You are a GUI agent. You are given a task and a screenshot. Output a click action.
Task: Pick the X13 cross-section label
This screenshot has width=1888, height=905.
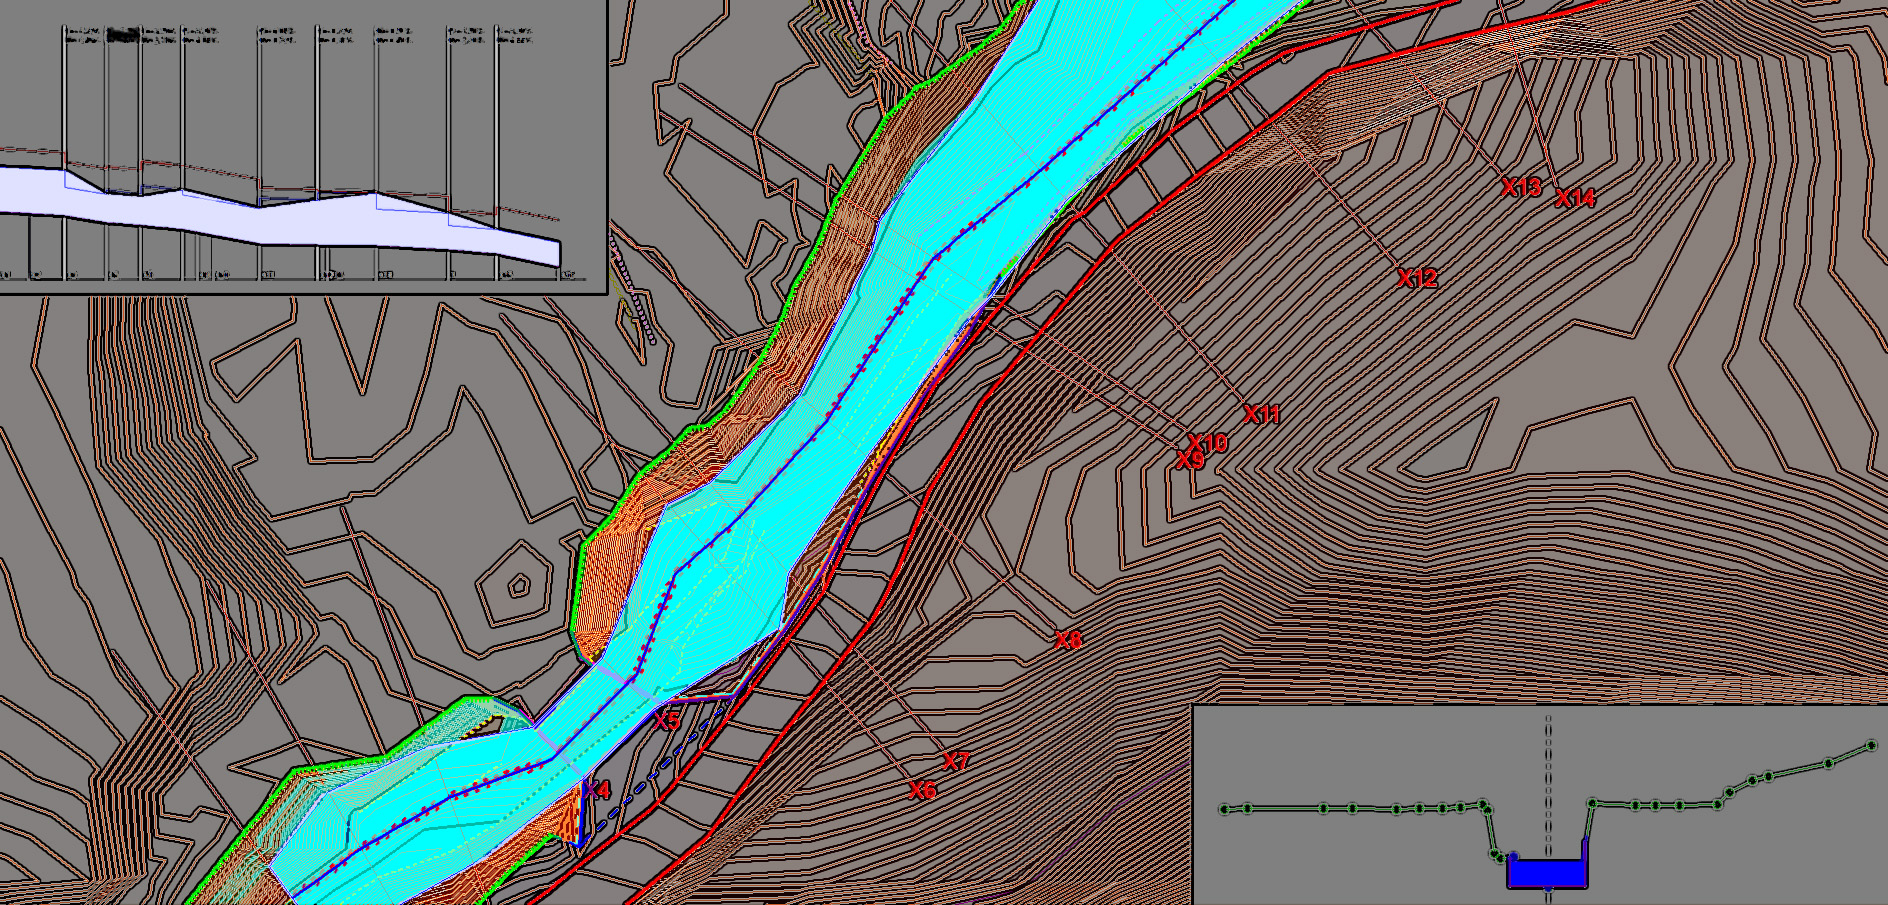(1522, 187)
